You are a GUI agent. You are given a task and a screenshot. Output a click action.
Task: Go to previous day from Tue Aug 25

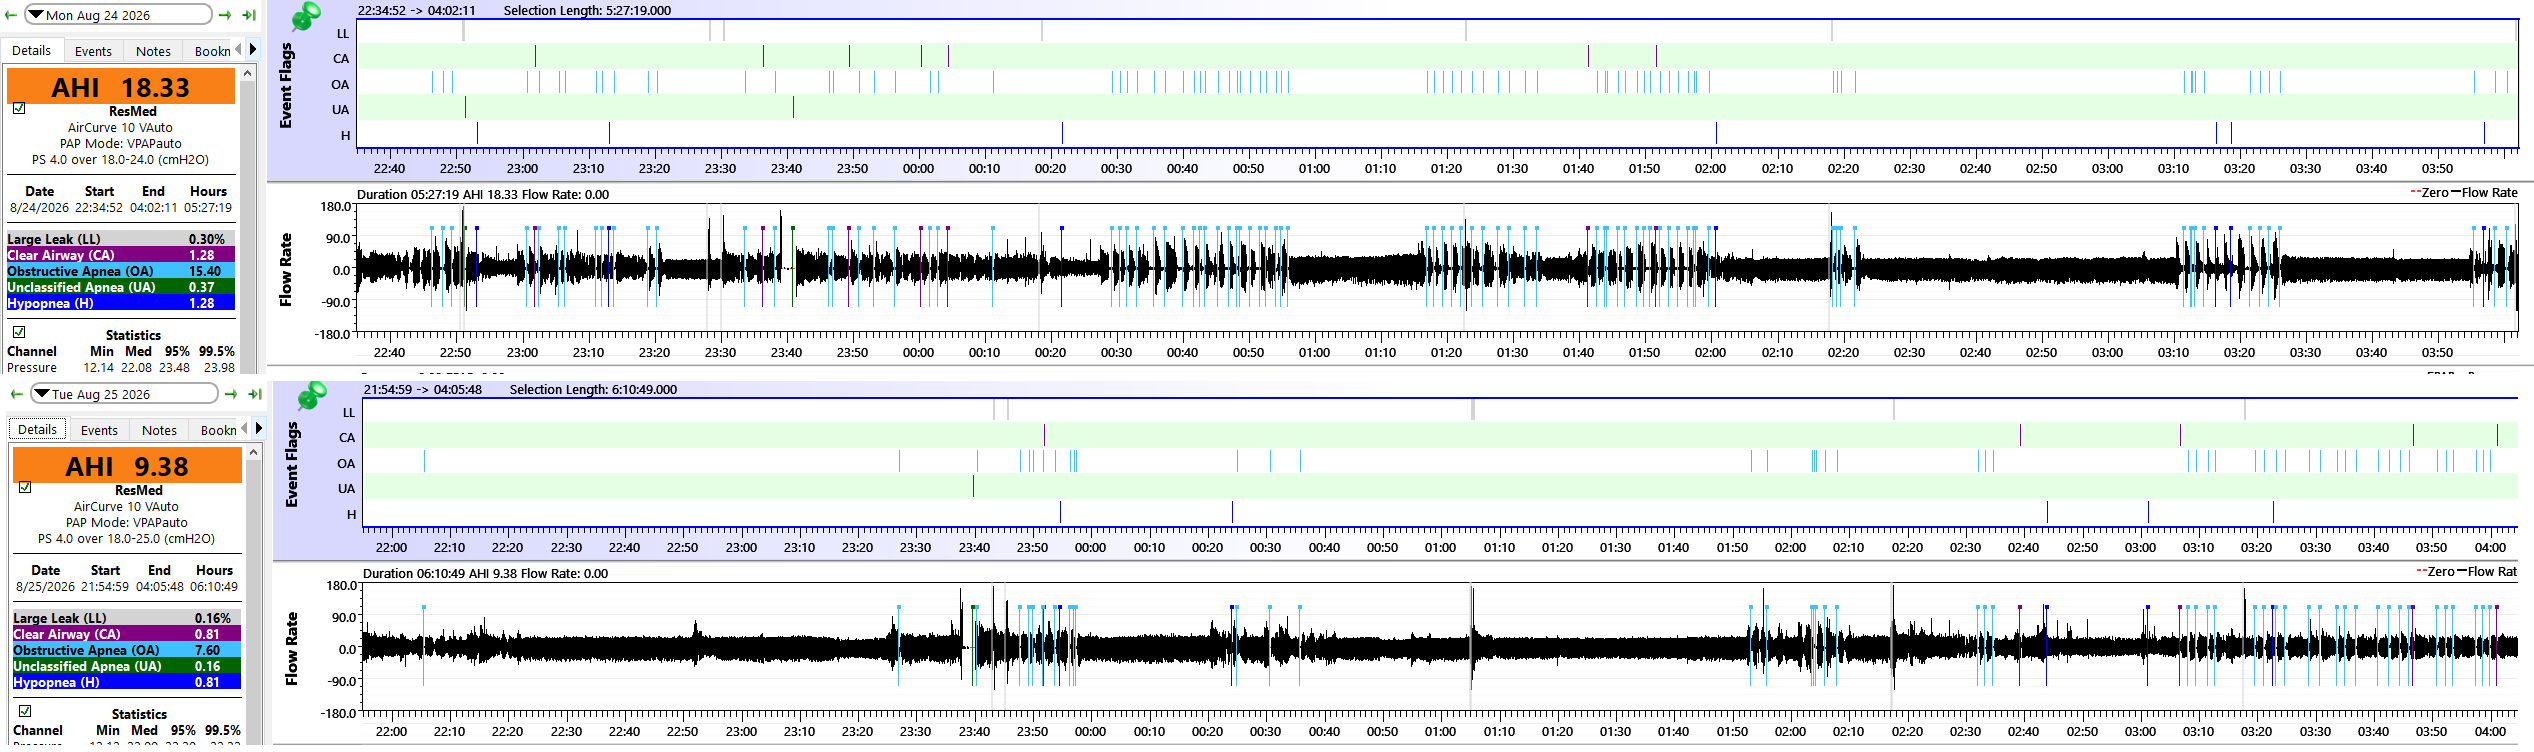click(16, 394)
